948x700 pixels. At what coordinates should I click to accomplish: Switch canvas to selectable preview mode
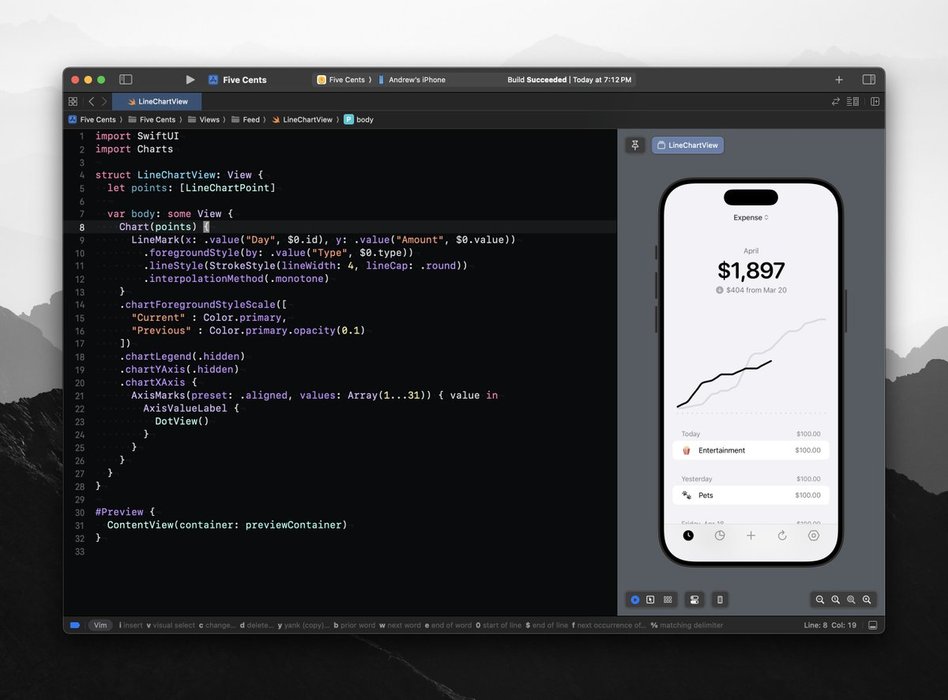[x=650, y=599]
